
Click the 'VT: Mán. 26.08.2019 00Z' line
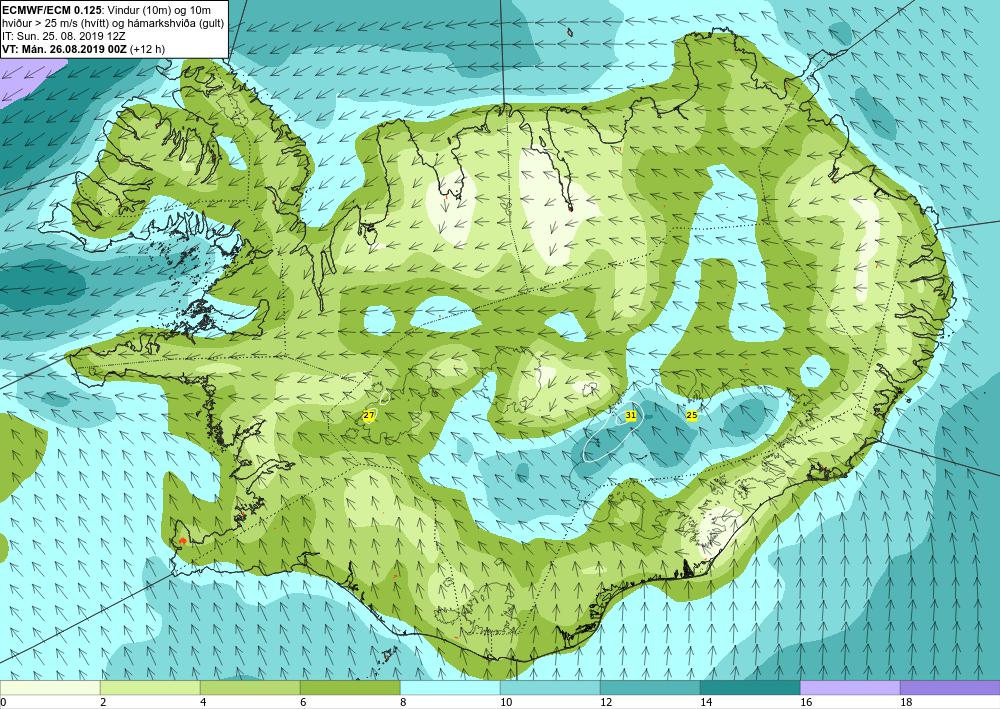[64, 48]
